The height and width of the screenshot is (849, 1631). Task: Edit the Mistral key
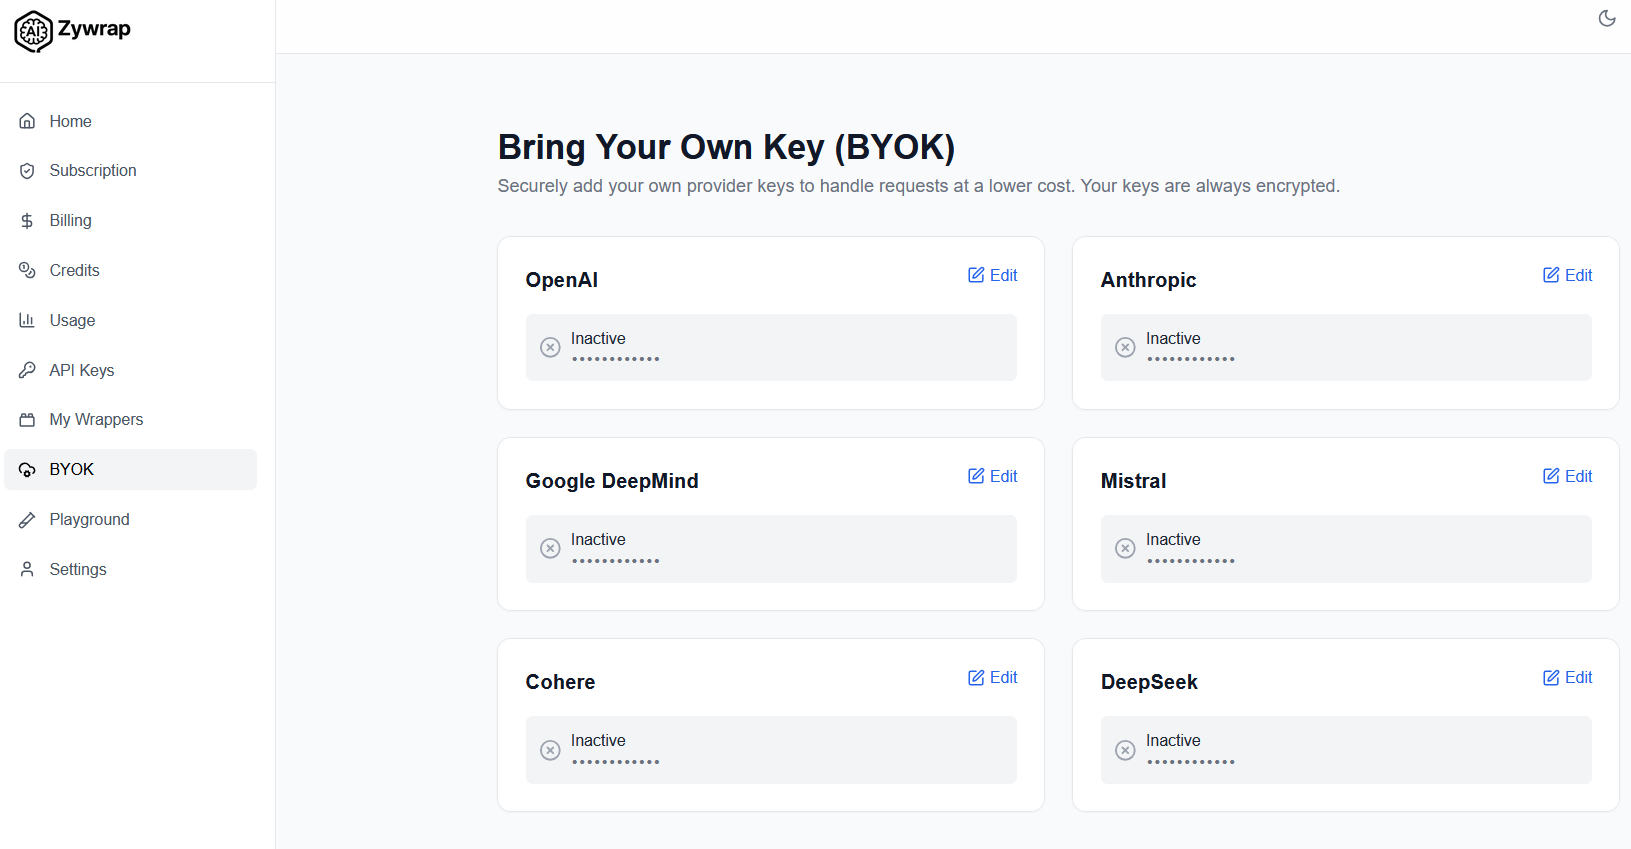click(1567, 476)
